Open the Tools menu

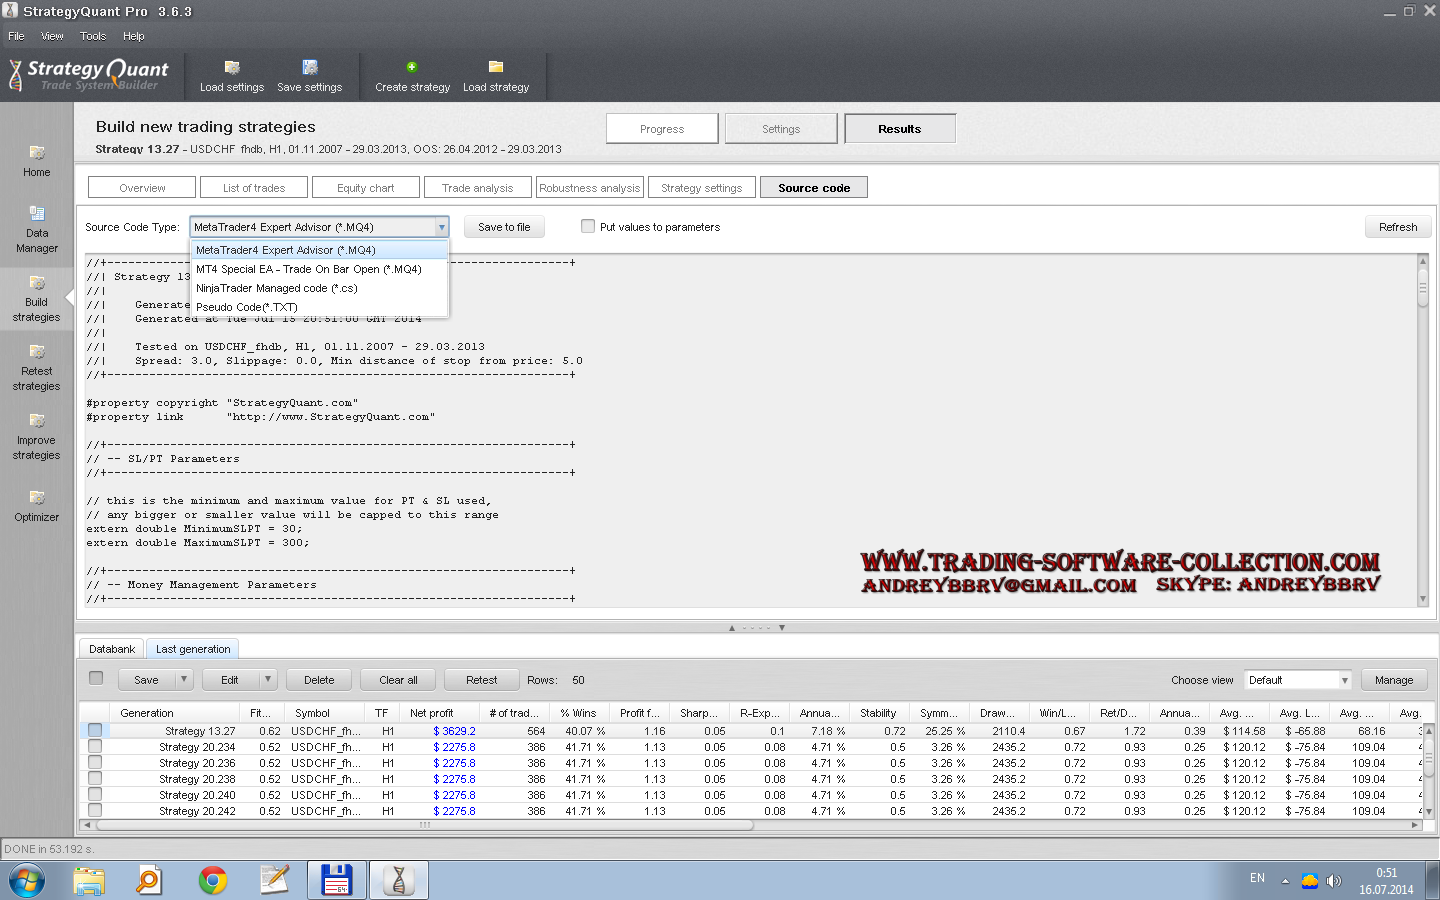coord(93,36)
